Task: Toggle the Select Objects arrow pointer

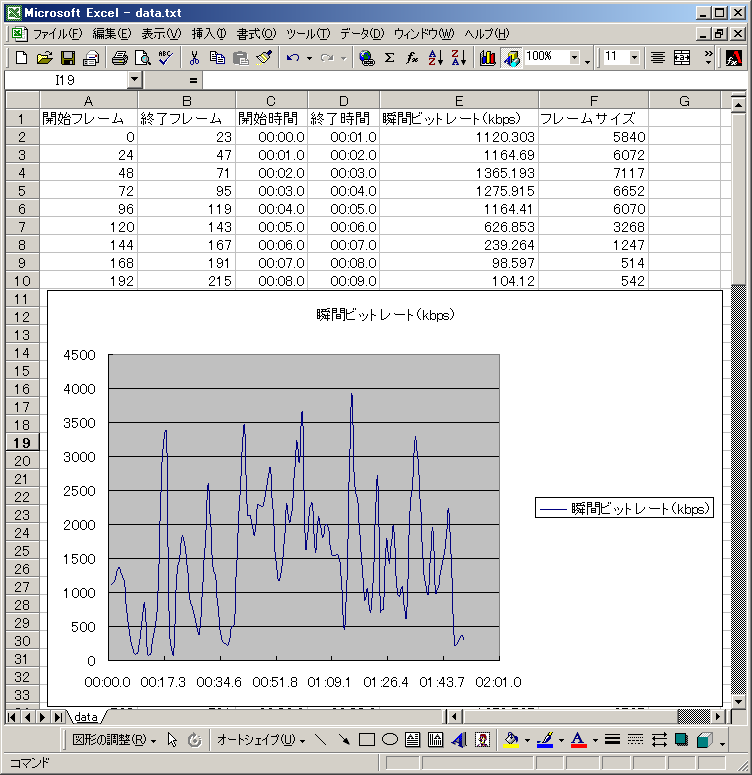Action: [172, 740]
